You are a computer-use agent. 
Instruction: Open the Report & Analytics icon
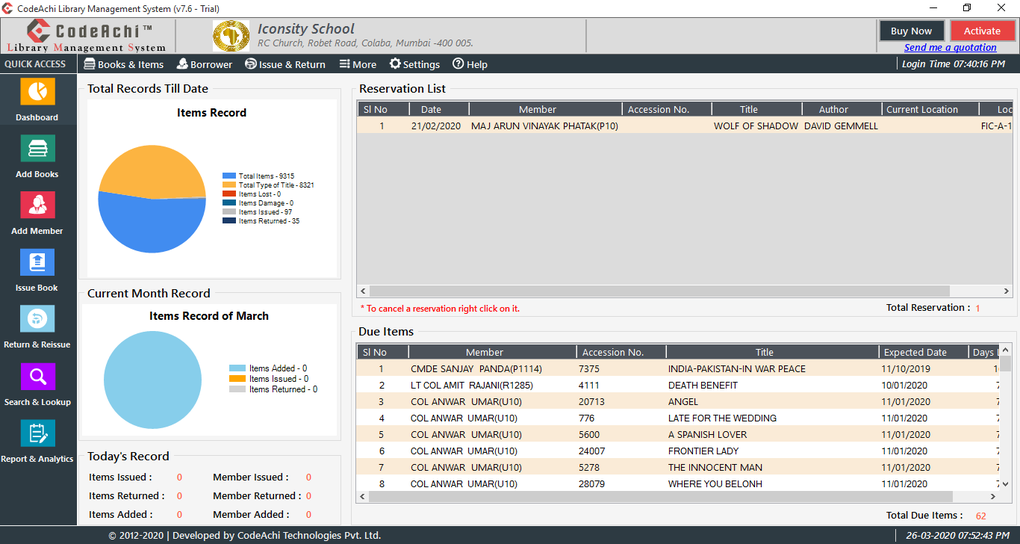click(x=37, y=434)
